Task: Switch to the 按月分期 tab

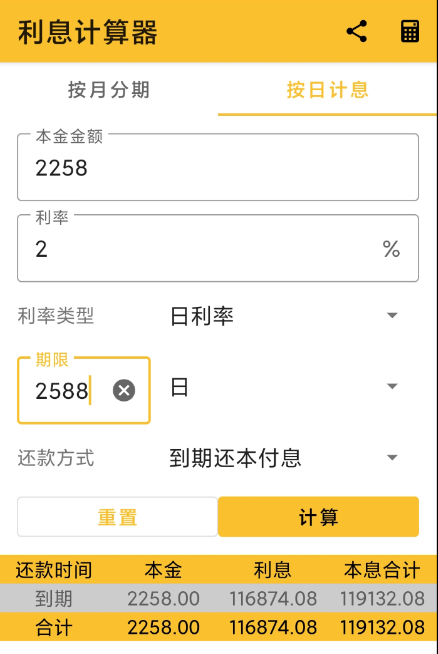Action: (109, 90)
